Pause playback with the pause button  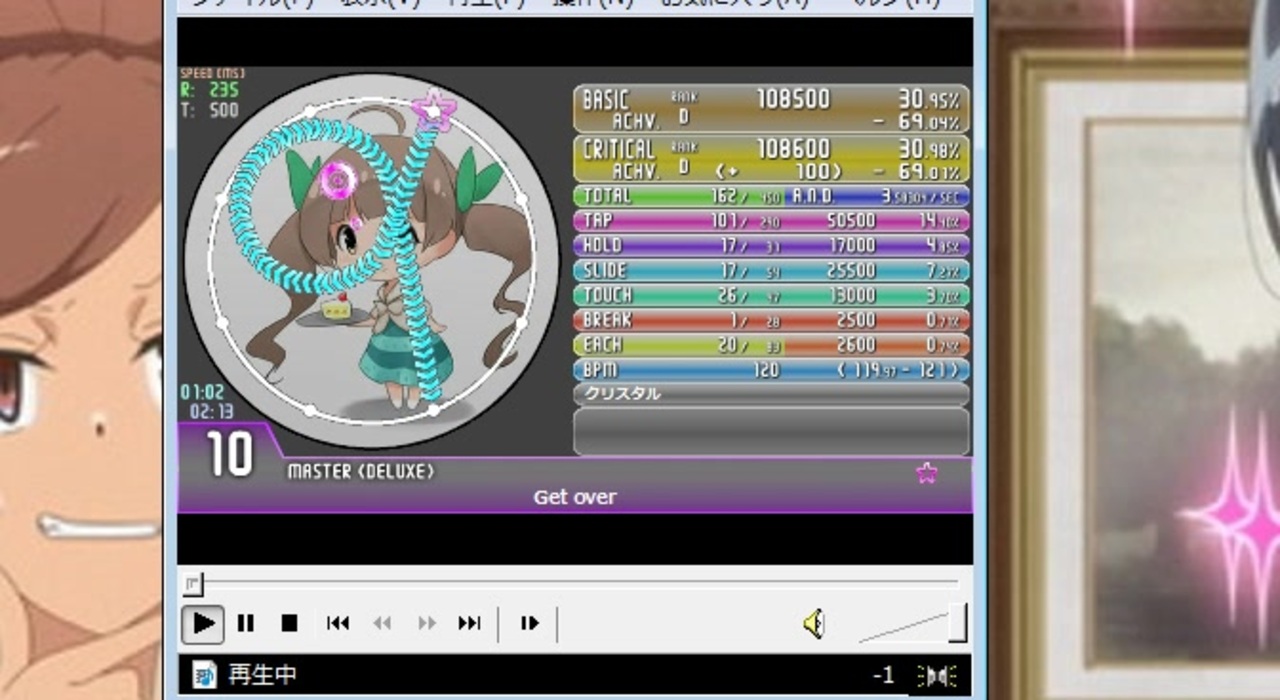point(246,624)
